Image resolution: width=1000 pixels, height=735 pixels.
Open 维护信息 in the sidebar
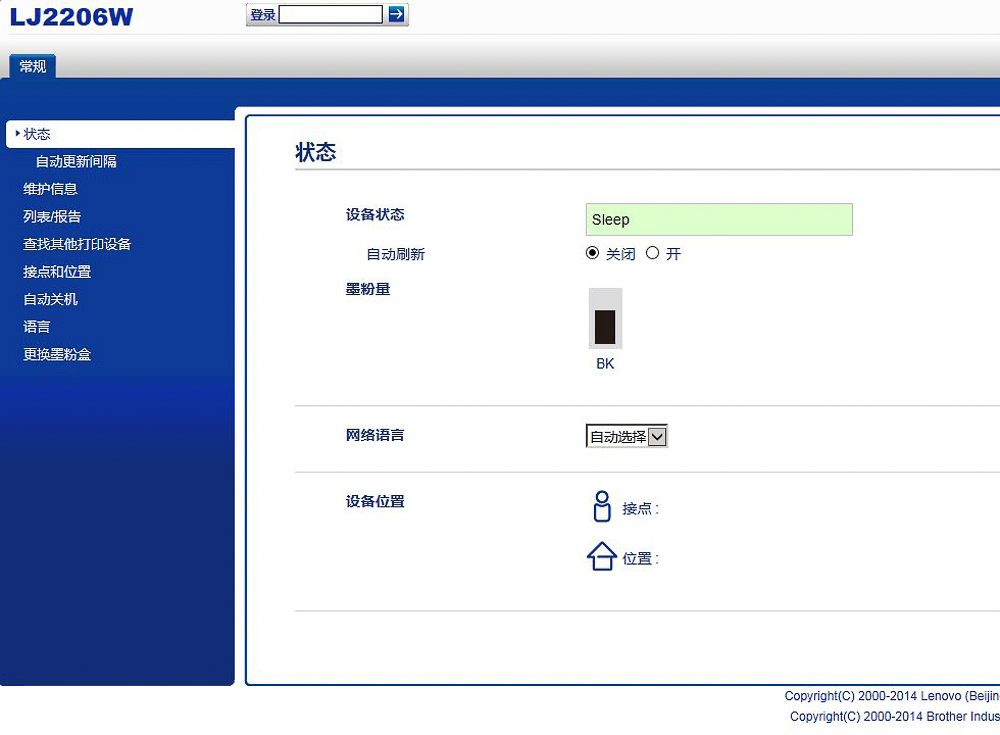(x=53, y=188)
